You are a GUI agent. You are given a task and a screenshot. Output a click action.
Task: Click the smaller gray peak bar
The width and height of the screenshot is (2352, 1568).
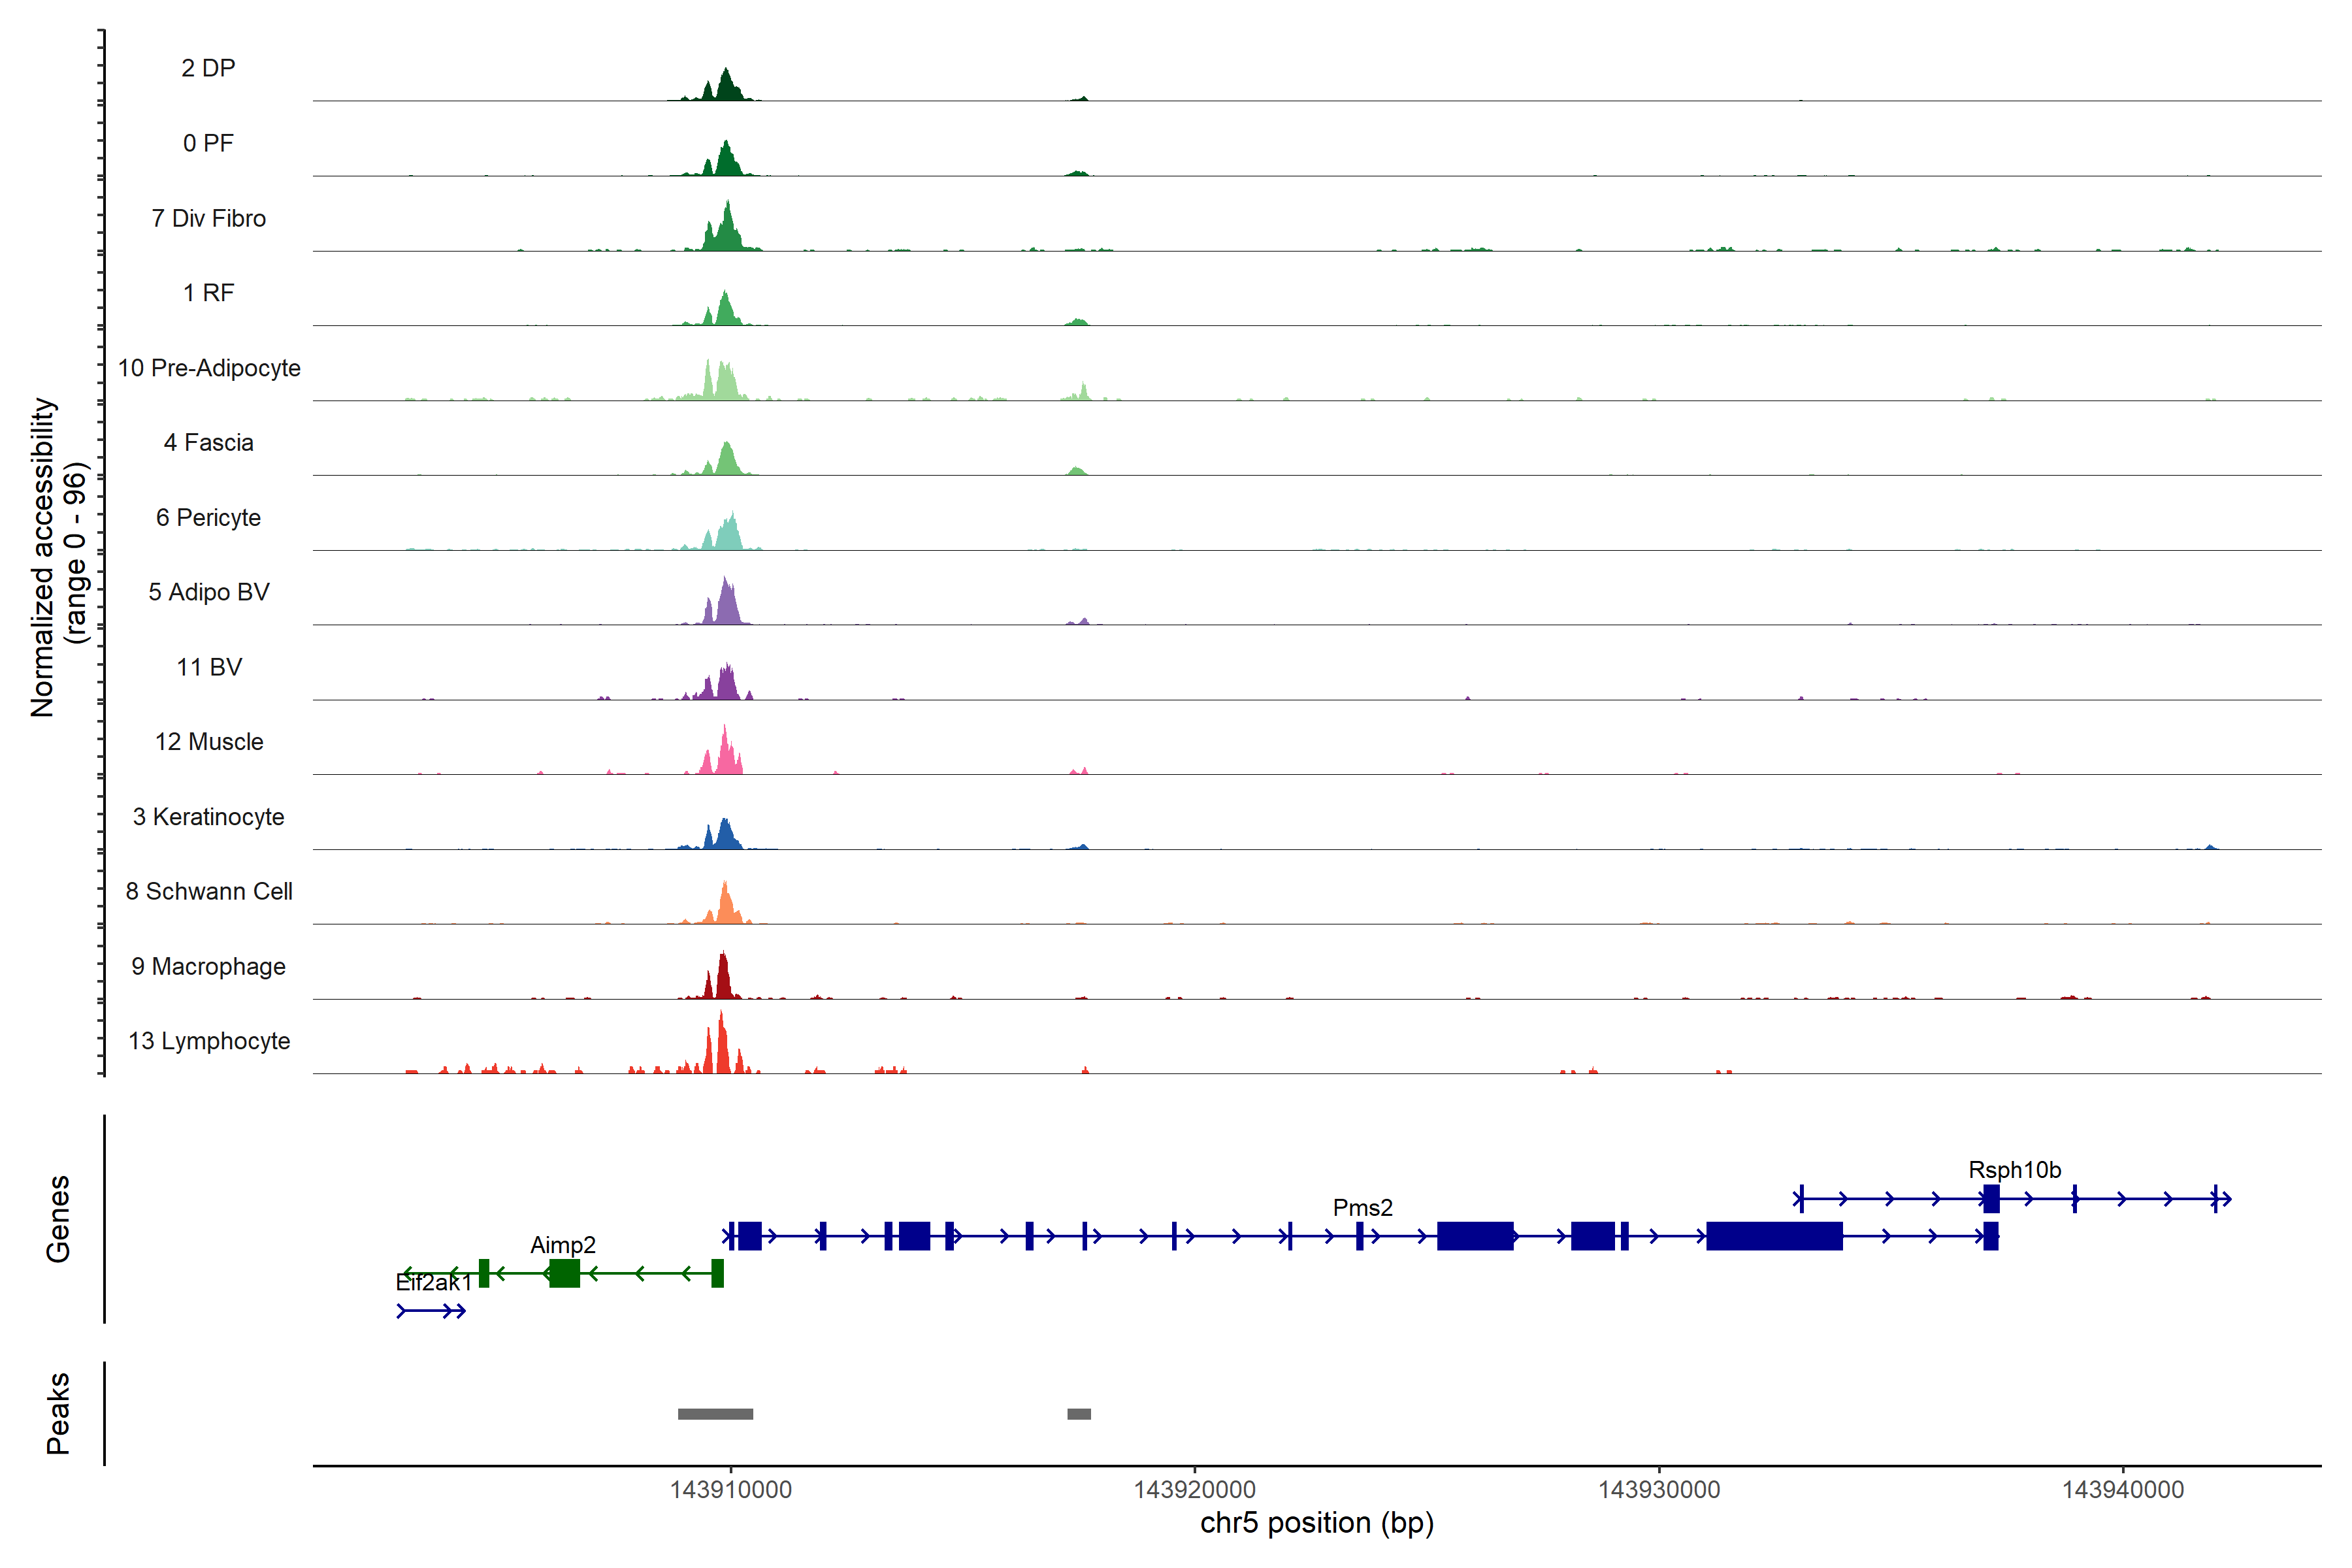(x=1079, y=1414)
